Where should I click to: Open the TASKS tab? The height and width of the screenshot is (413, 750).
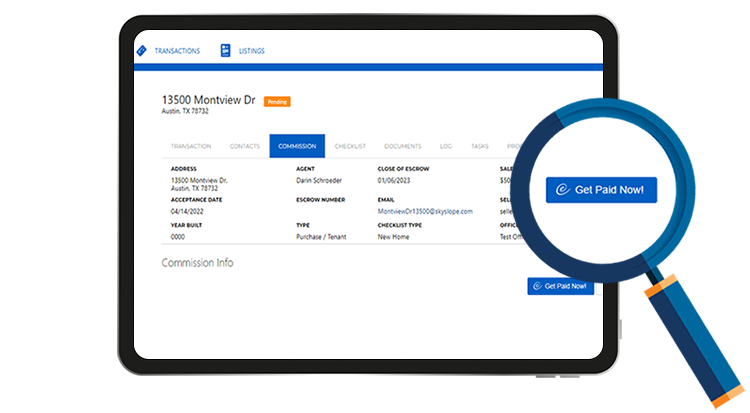point(480,146)
